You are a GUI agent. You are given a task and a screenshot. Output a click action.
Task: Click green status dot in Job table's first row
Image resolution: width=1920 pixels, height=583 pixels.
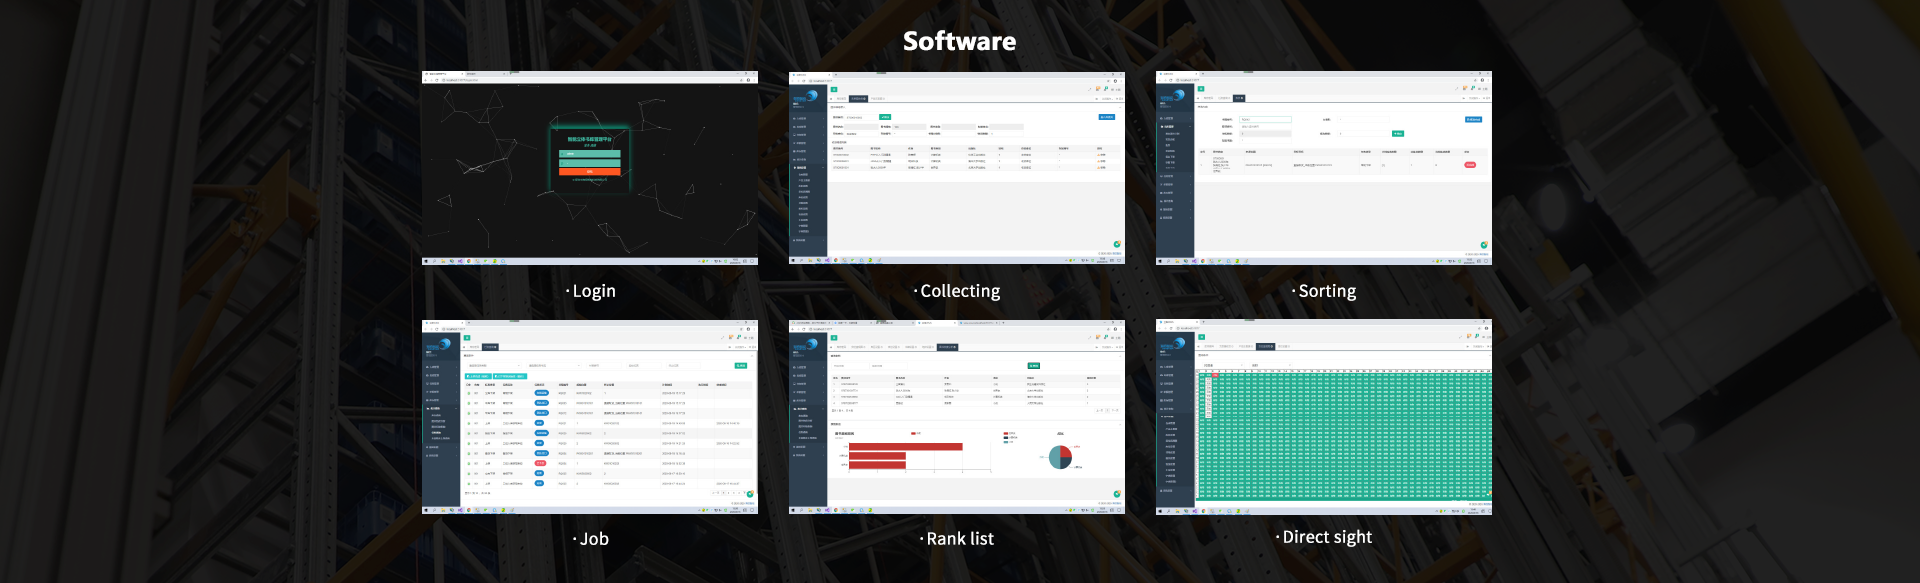(468, 393)
